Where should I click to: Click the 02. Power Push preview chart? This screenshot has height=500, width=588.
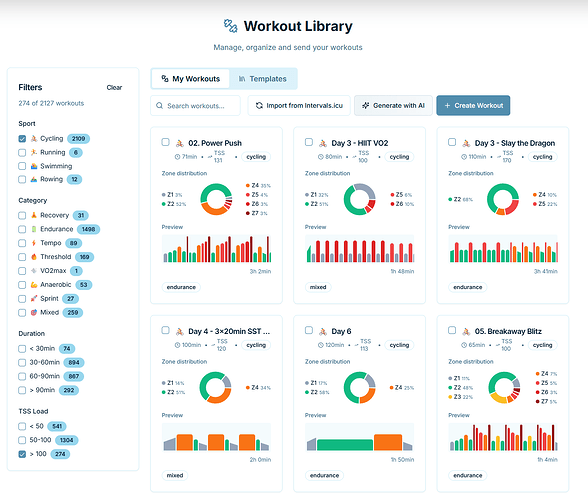click(216, 249)
